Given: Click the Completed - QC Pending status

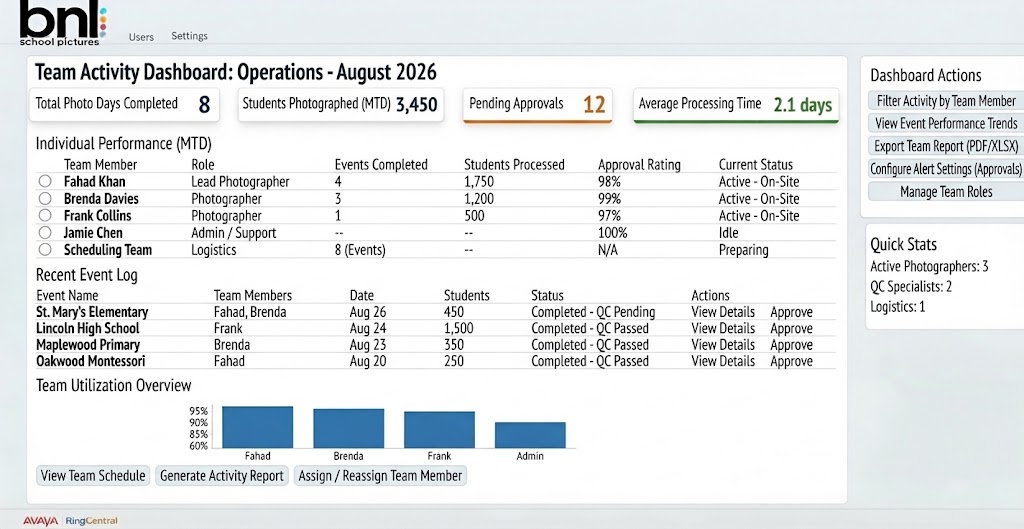Looking at the screenshot, I should [593, 312].
